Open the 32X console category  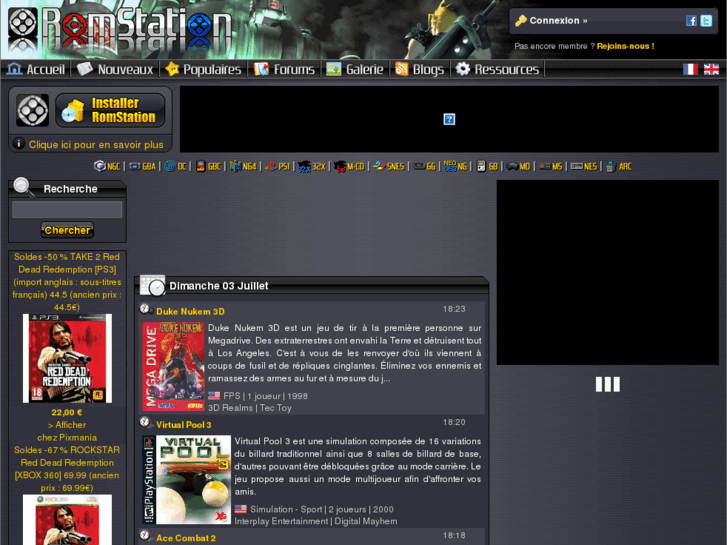[x=312, y=166]
